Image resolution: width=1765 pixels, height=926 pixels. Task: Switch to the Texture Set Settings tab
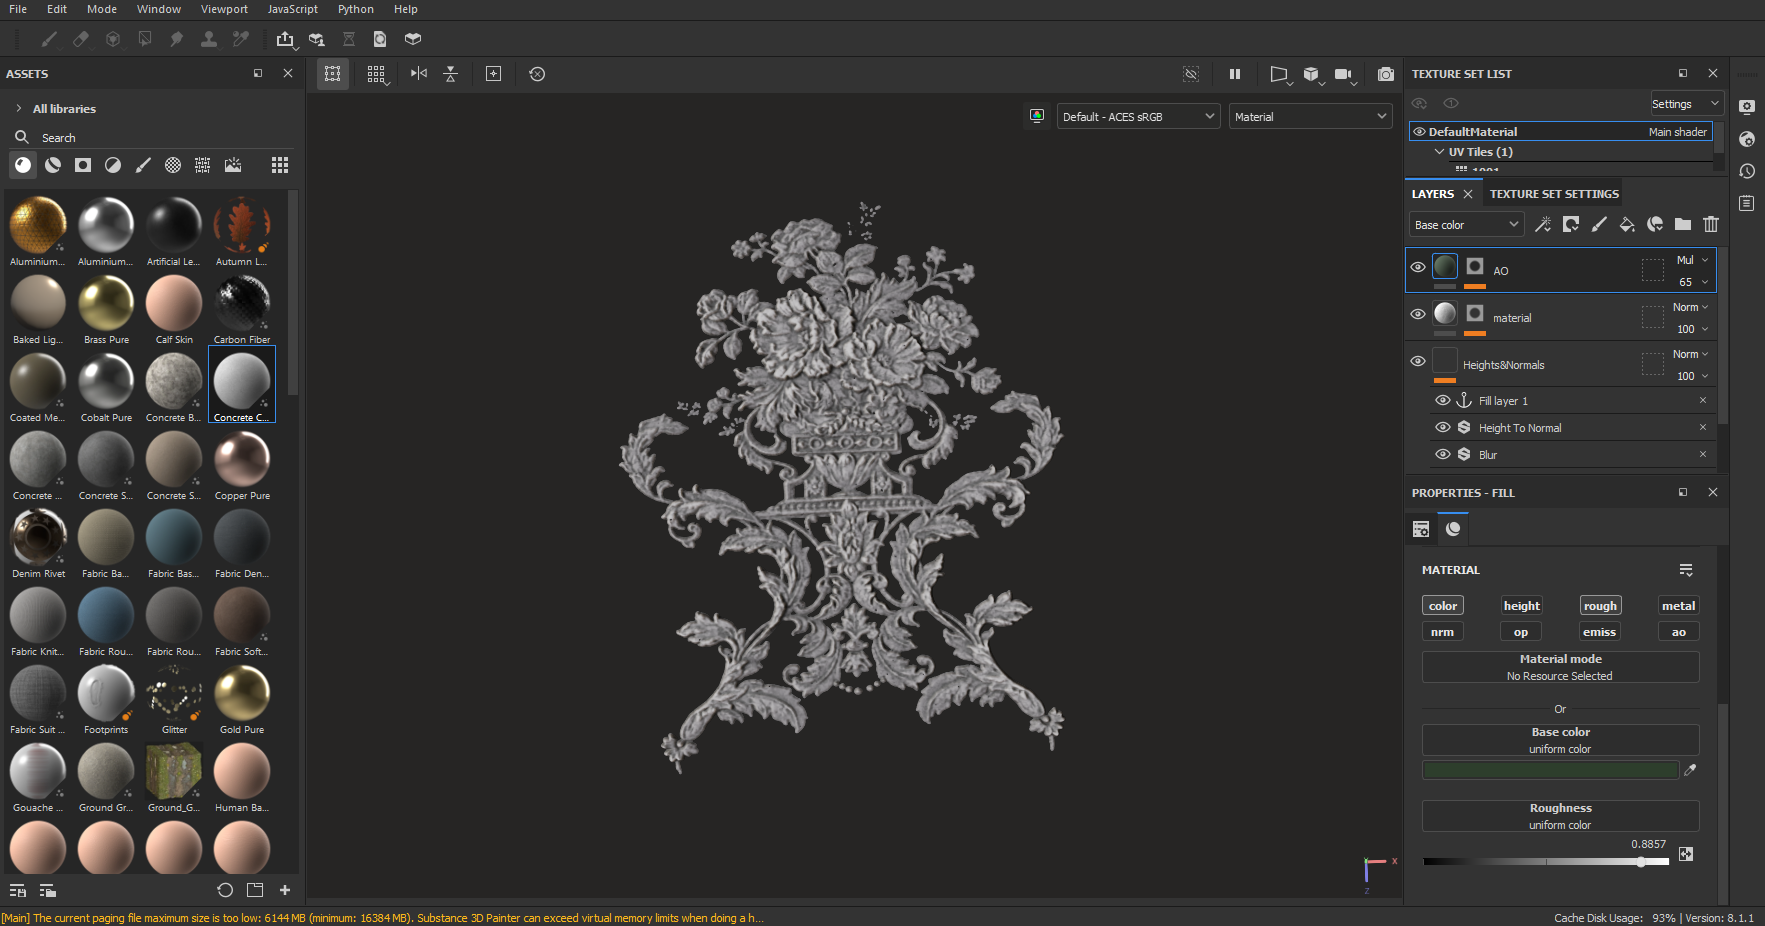[x=1554, y=194]
